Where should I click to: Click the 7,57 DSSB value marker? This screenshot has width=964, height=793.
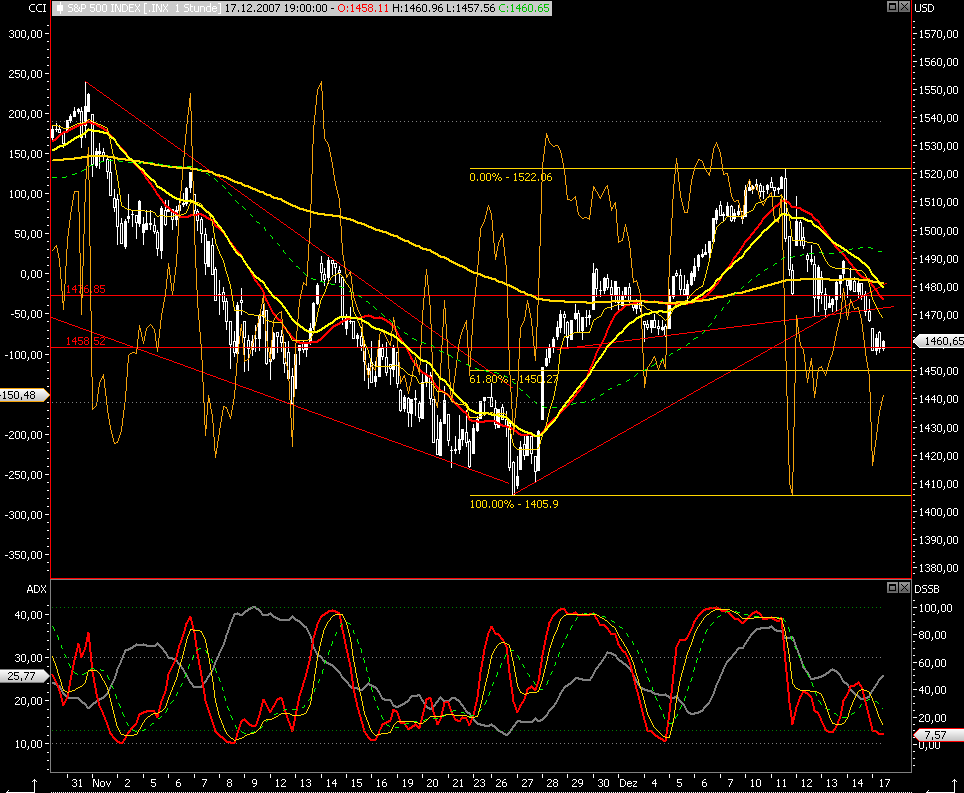[939, 735]
